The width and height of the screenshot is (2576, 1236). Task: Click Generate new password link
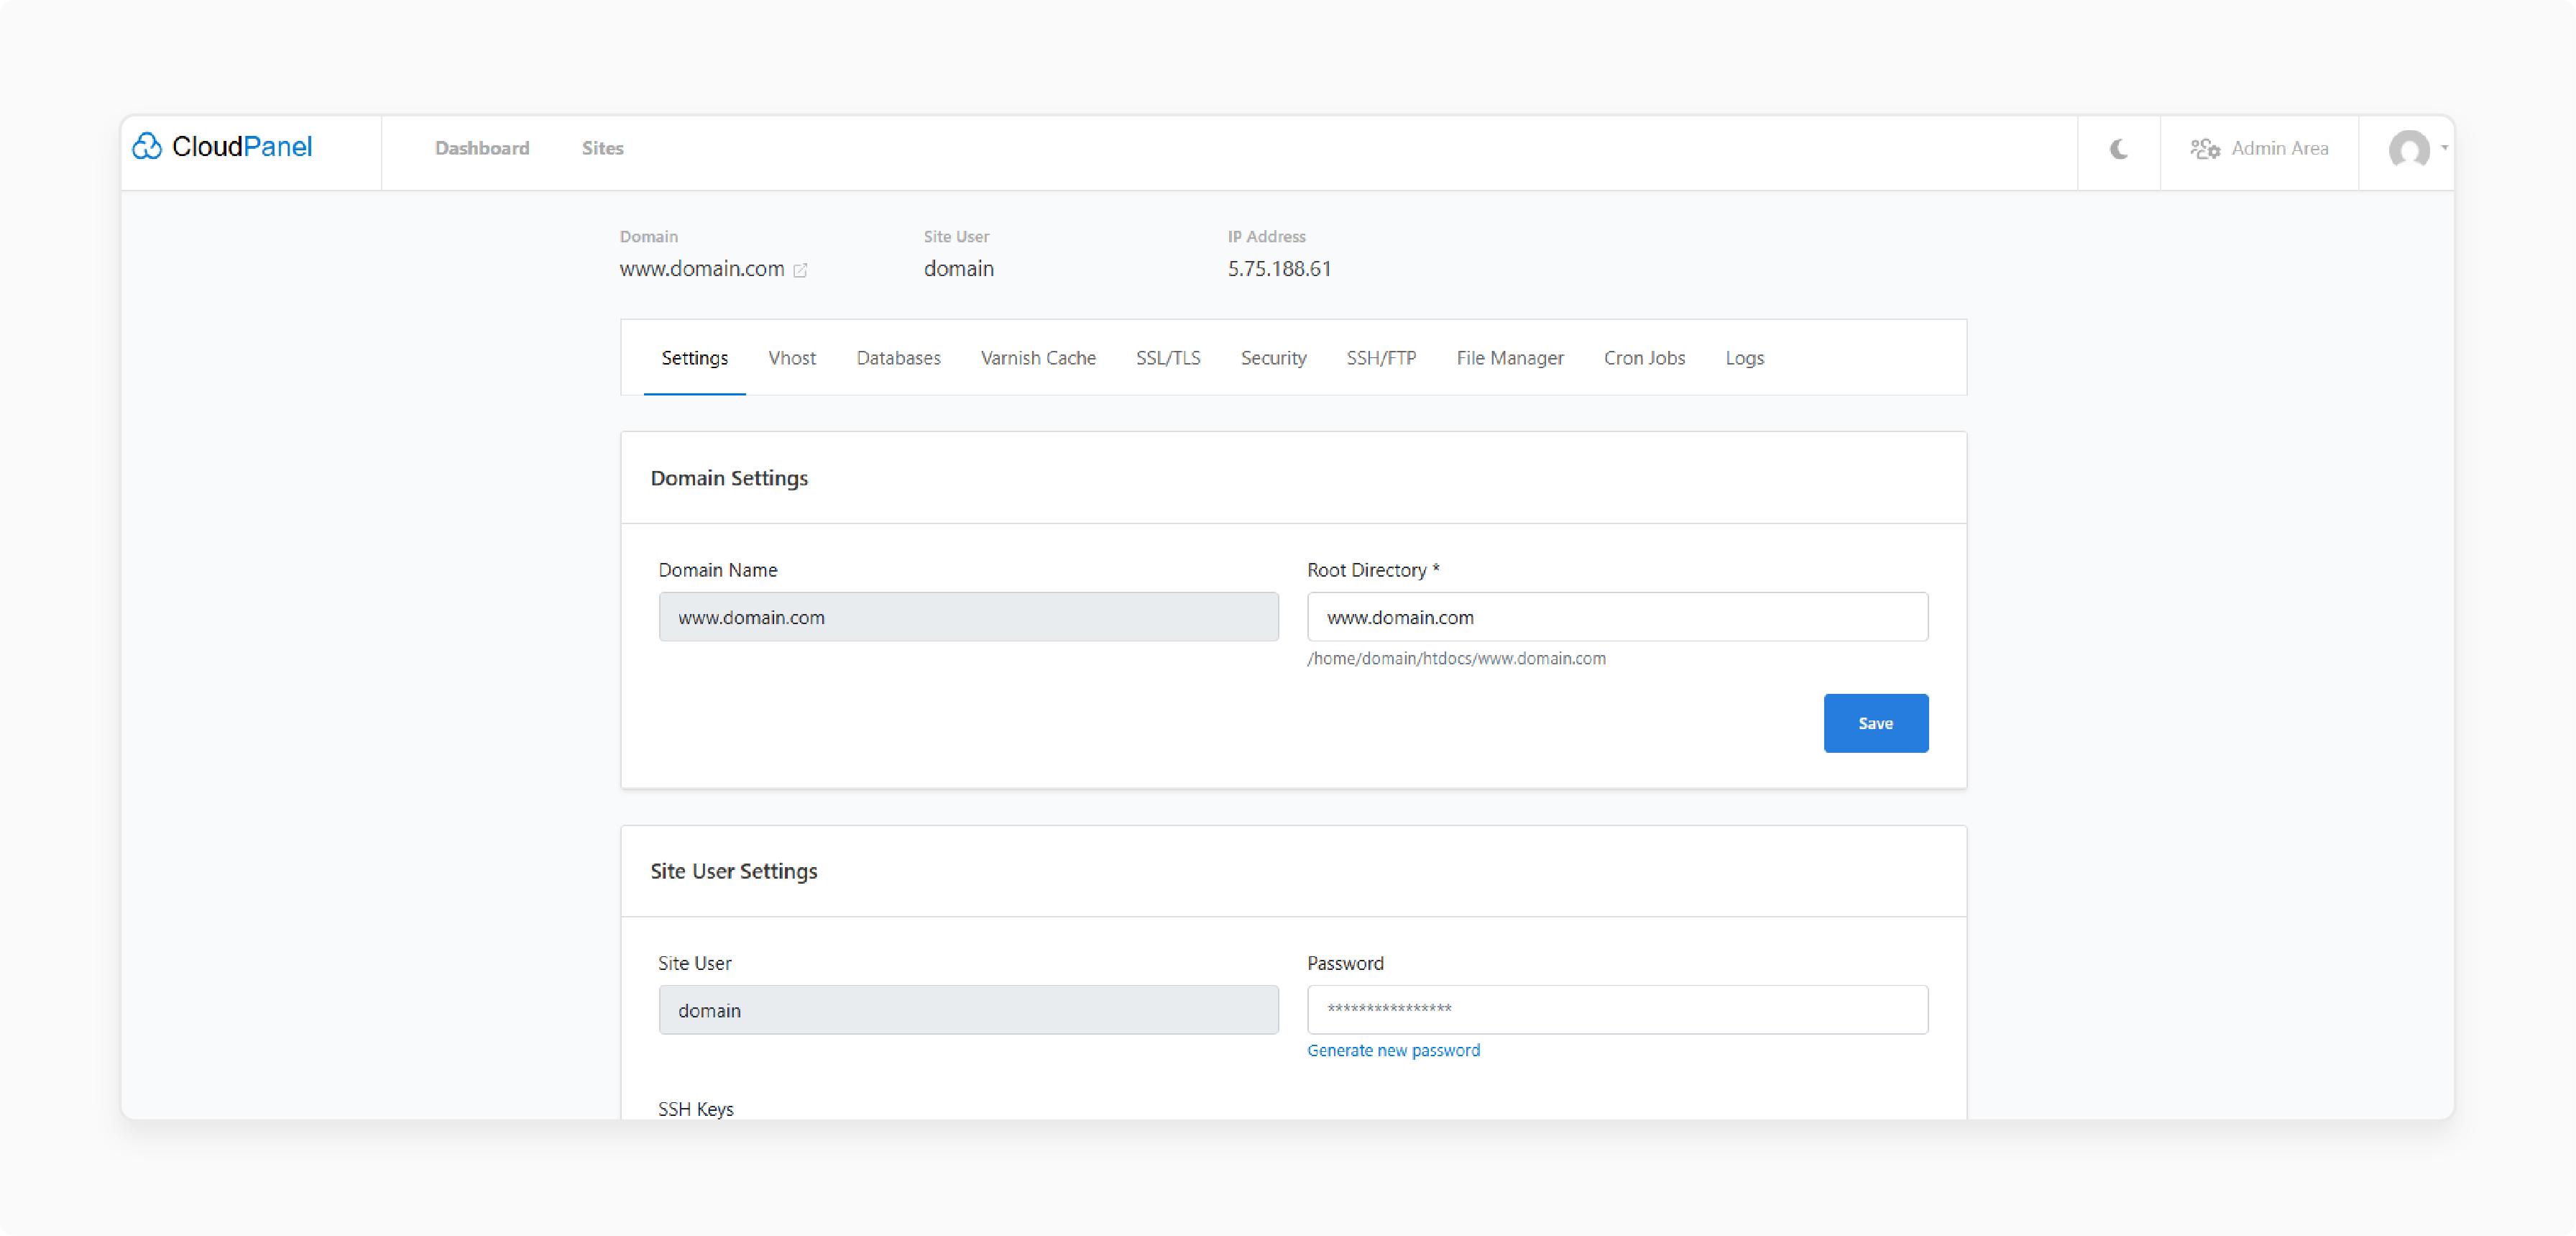1393,1051
